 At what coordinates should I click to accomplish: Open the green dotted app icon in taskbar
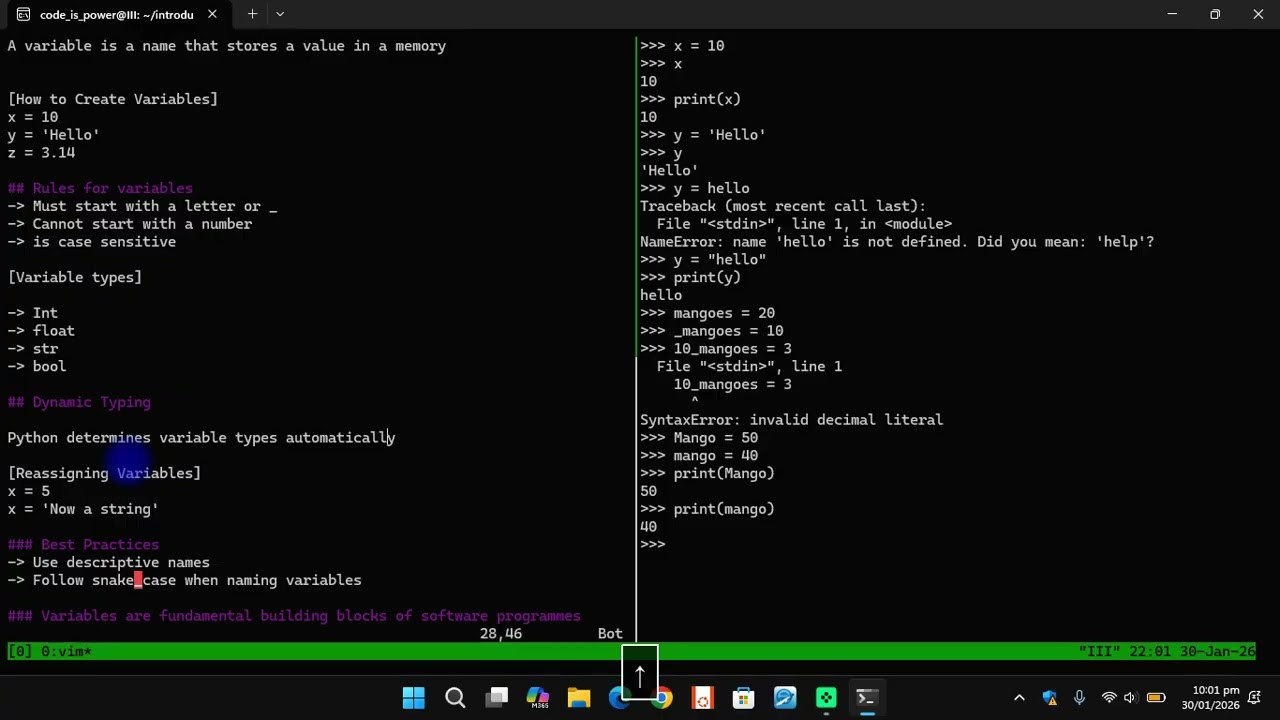[826, 698]
